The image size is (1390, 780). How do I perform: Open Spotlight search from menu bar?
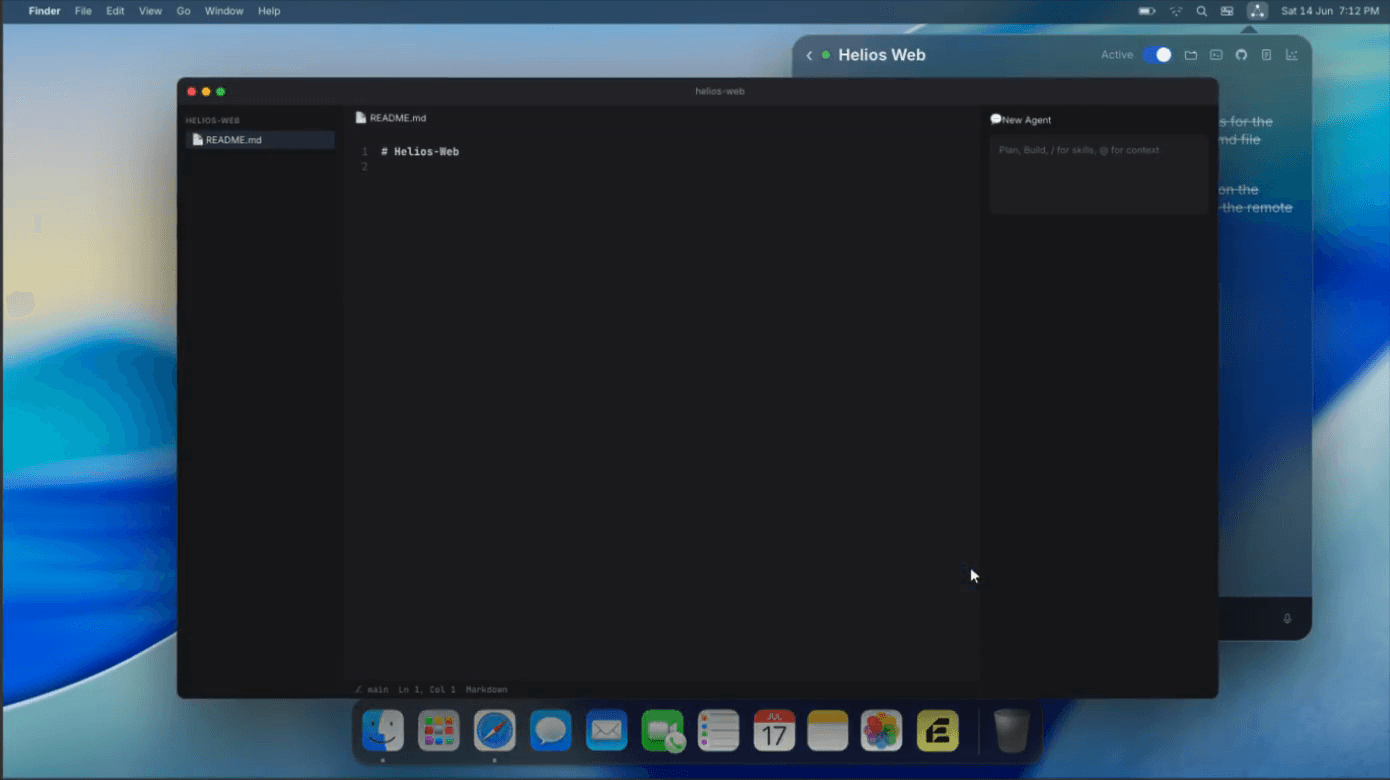pyautogui.click(x=1201, y=11)
